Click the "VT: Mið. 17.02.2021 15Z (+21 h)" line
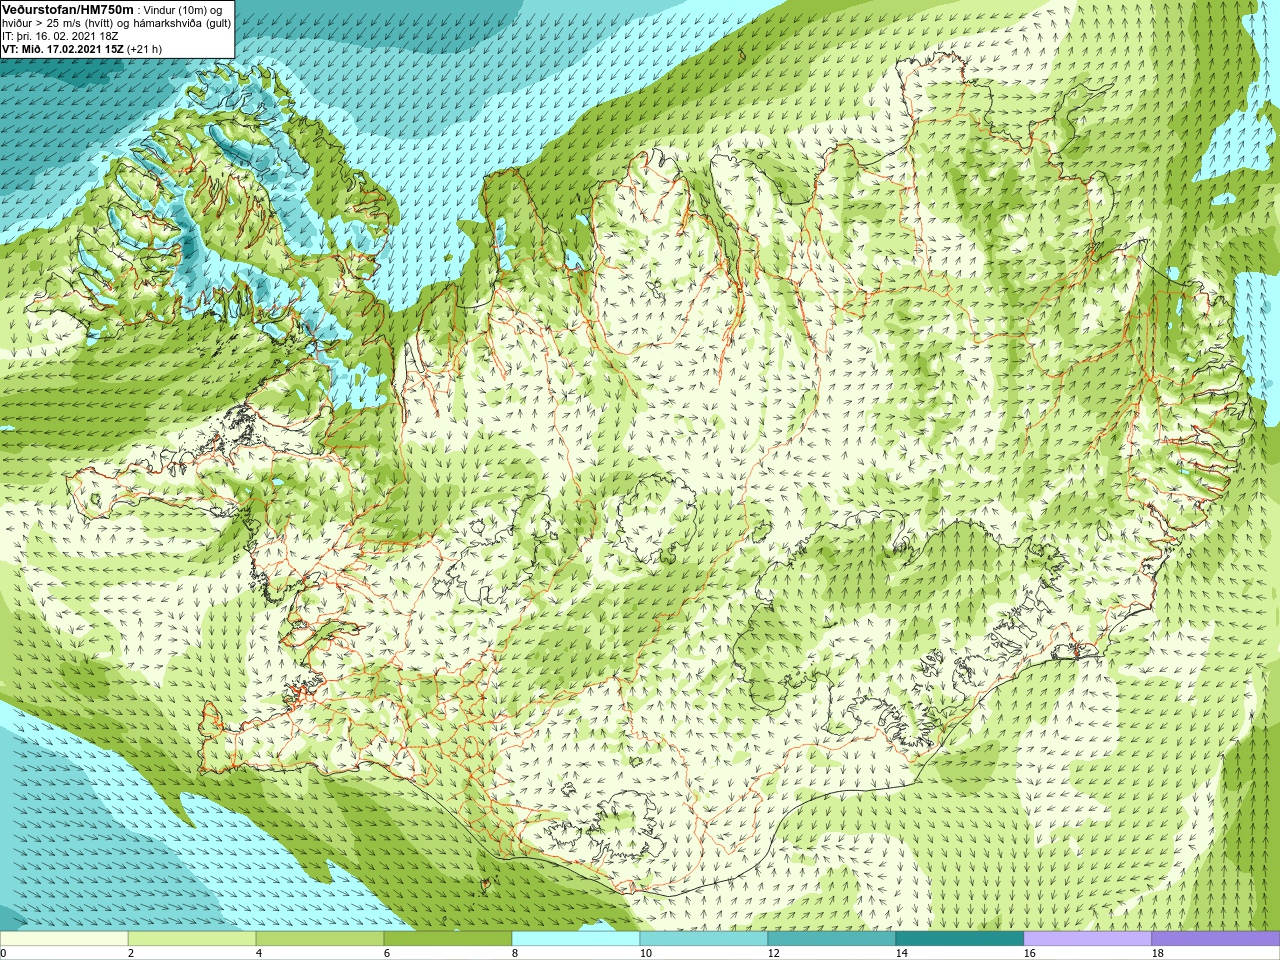The height and width of the screenshot is (960, 1280). click(x=82, y=48)
